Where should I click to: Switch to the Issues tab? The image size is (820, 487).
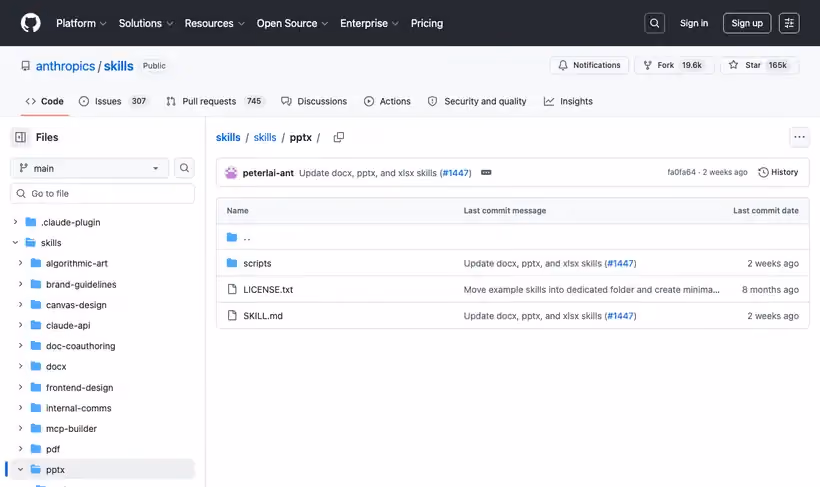113,101
